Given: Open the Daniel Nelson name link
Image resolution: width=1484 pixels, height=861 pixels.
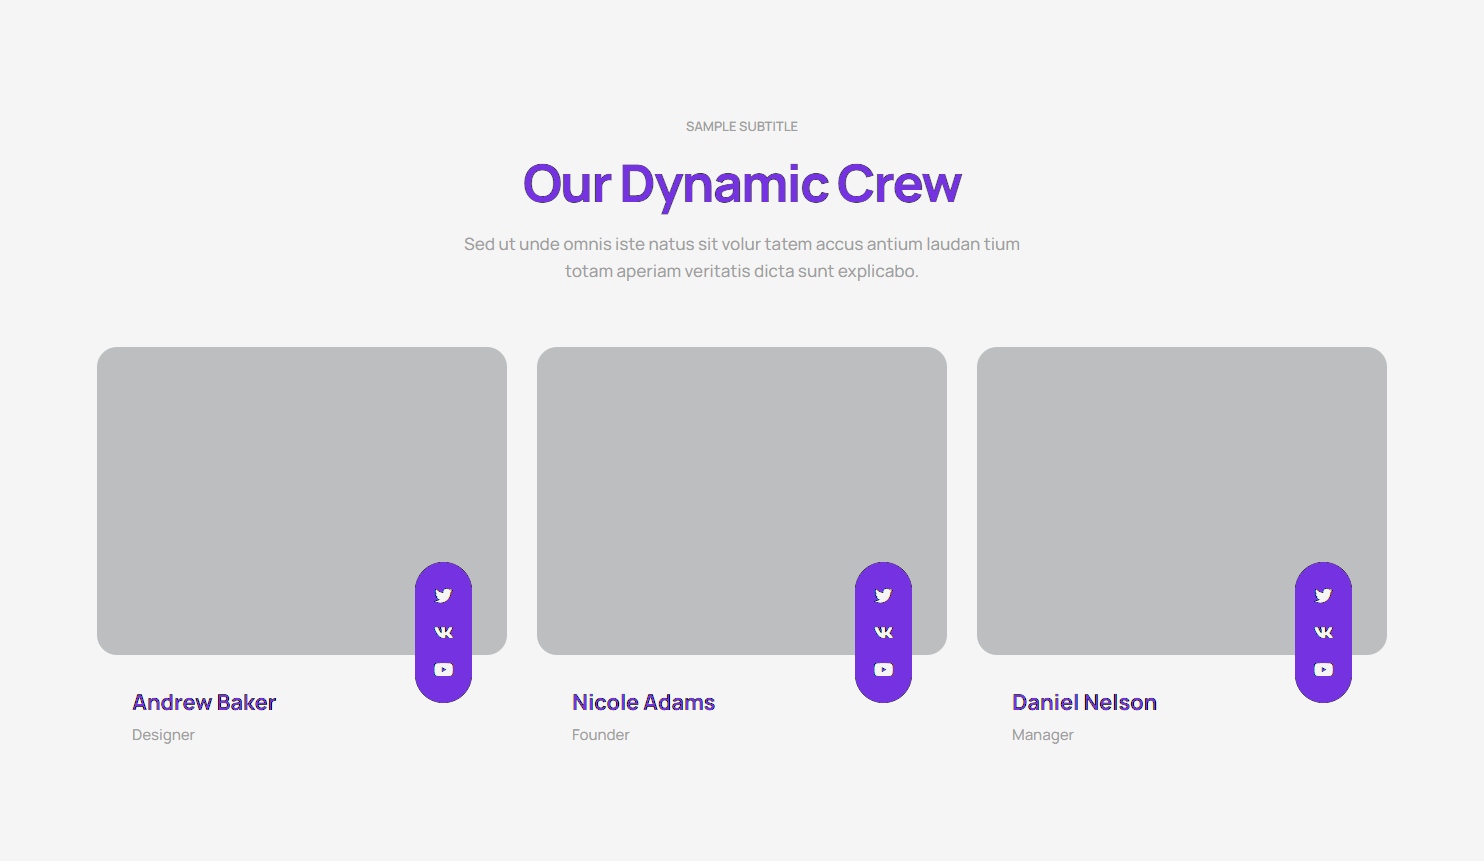Looking at the screenshot, I should 1084,703.
